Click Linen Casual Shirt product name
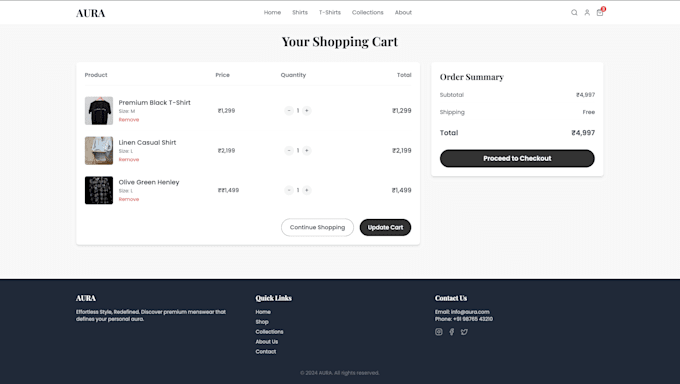680x384 pixels. tap(147, 142)
